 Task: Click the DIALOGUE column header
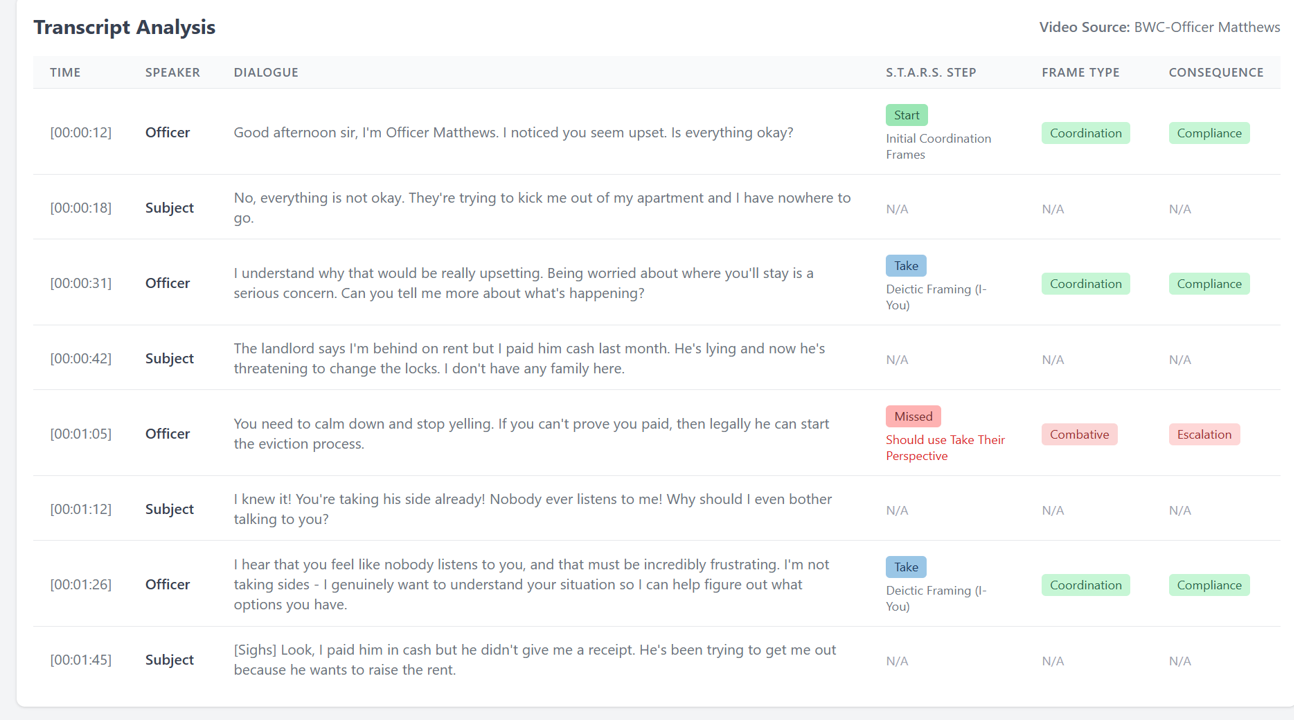point(266,72)
